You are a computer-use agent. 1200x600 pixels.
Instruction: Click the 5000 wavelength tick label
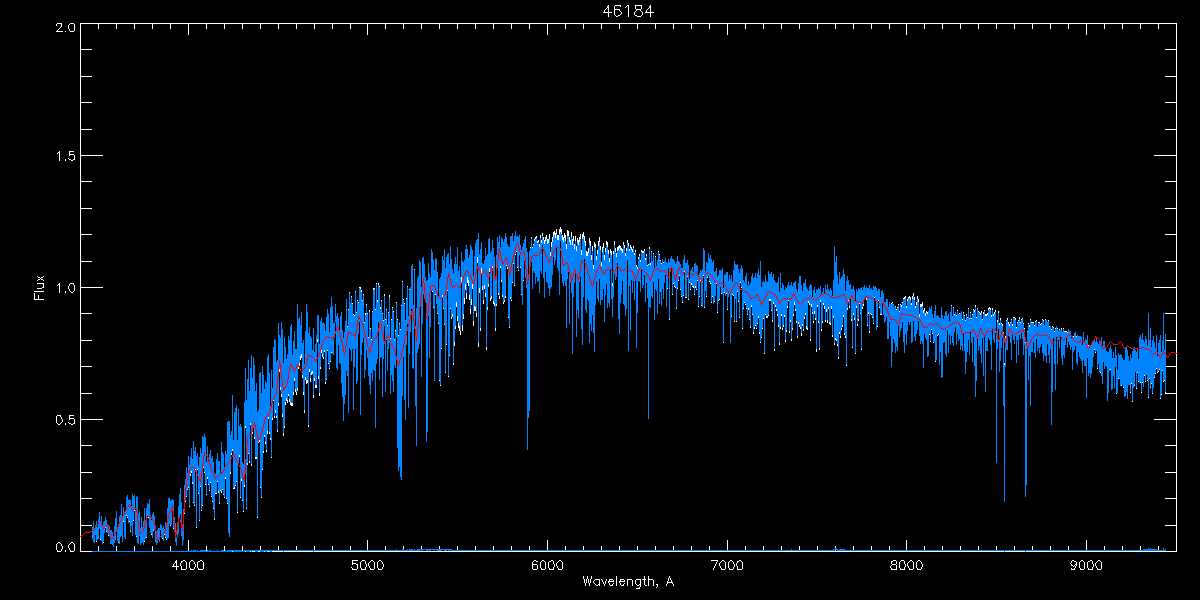(367, 565)
